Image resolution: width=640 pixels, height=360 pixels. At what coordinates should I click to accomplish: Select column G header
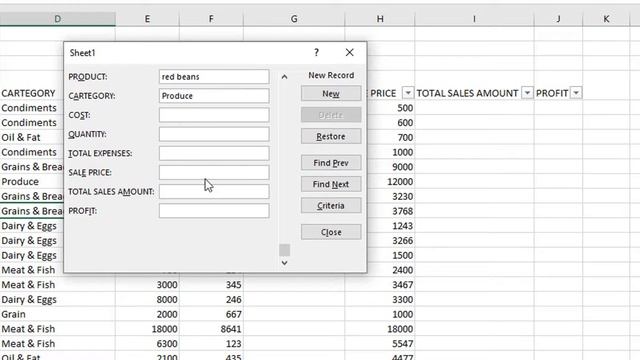[294, 19]
